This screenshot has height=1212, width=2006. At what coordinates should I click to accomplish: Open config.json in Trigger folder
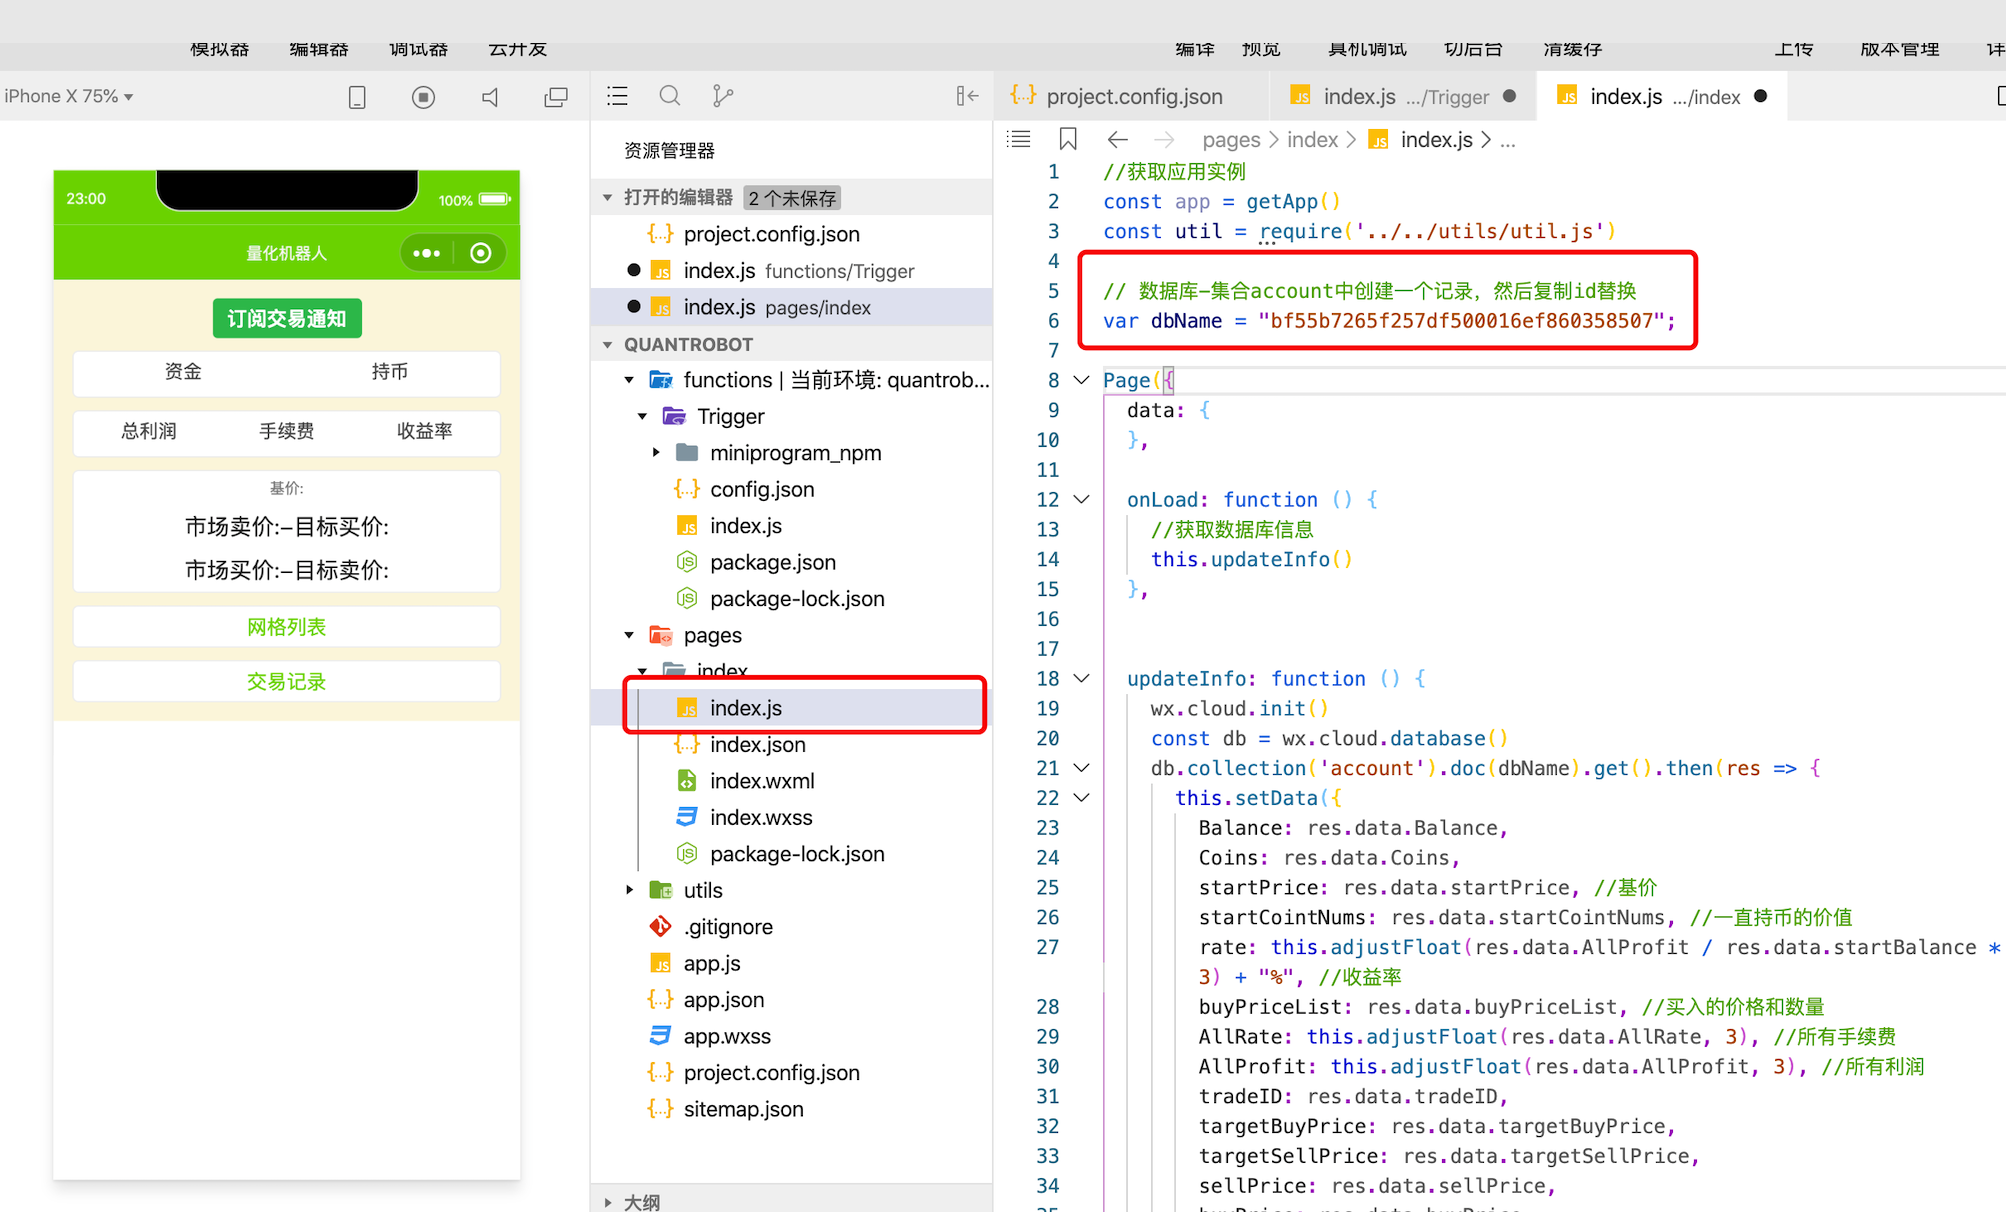click(792, 489)
